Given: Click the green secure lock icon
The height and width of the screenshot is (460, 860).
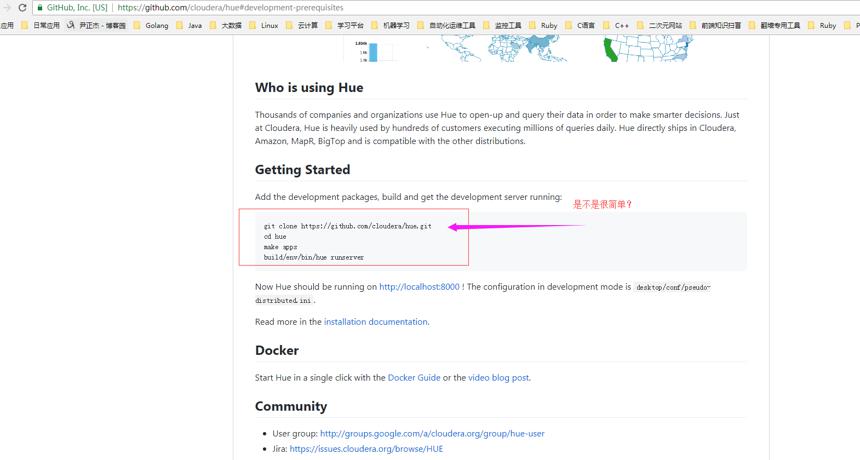Looking at the screenshot, I should (x=40, y=8).
